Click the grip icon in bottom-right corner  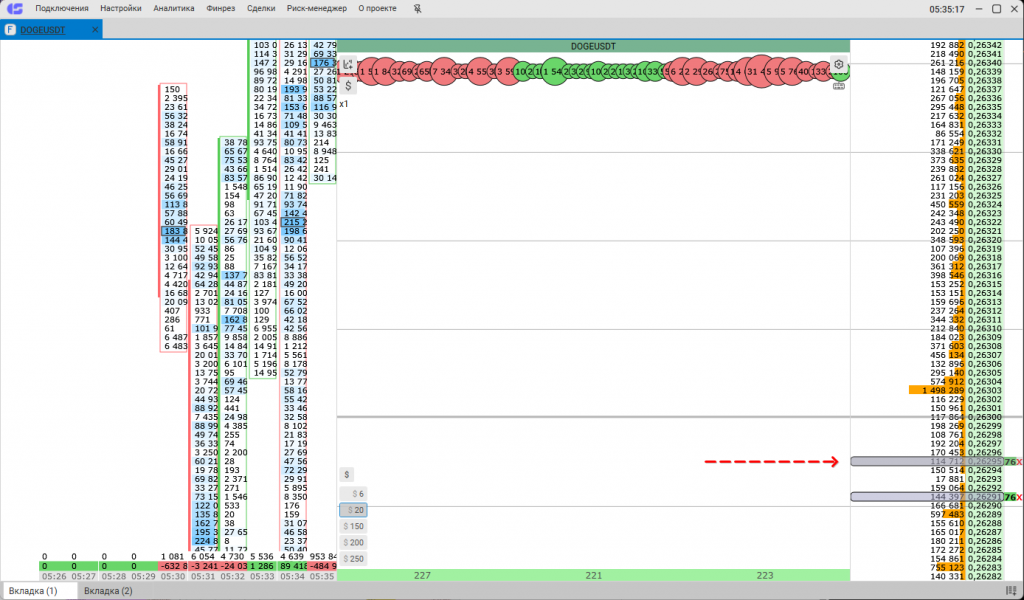click(x=1012, y=591)
